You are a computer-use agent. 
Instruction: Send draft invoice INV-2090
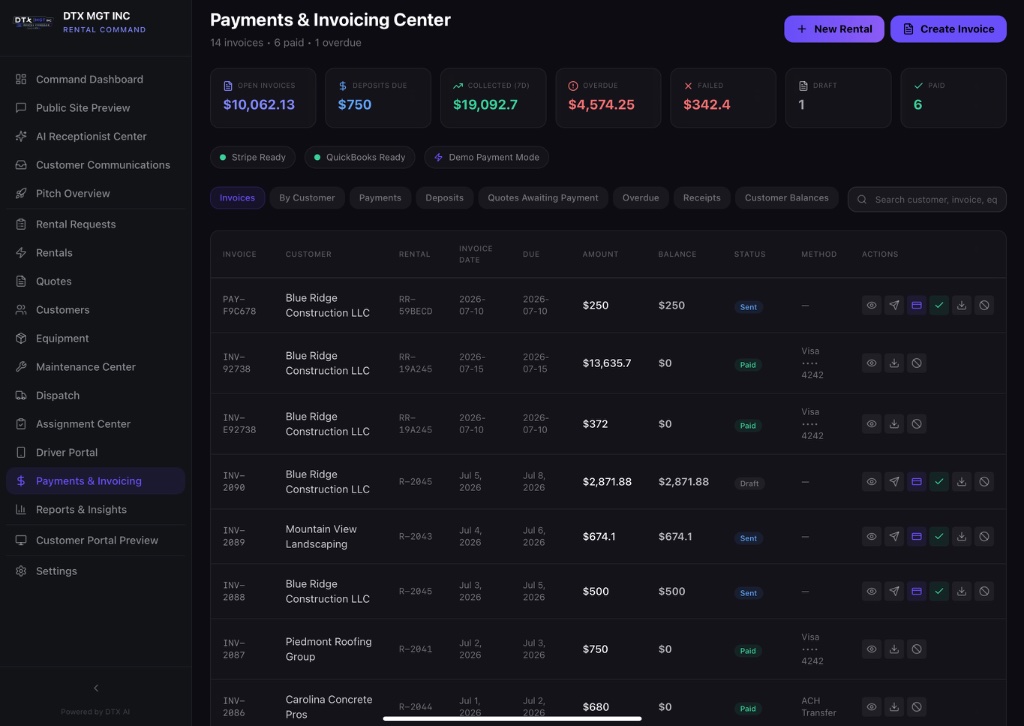[894, 482]
